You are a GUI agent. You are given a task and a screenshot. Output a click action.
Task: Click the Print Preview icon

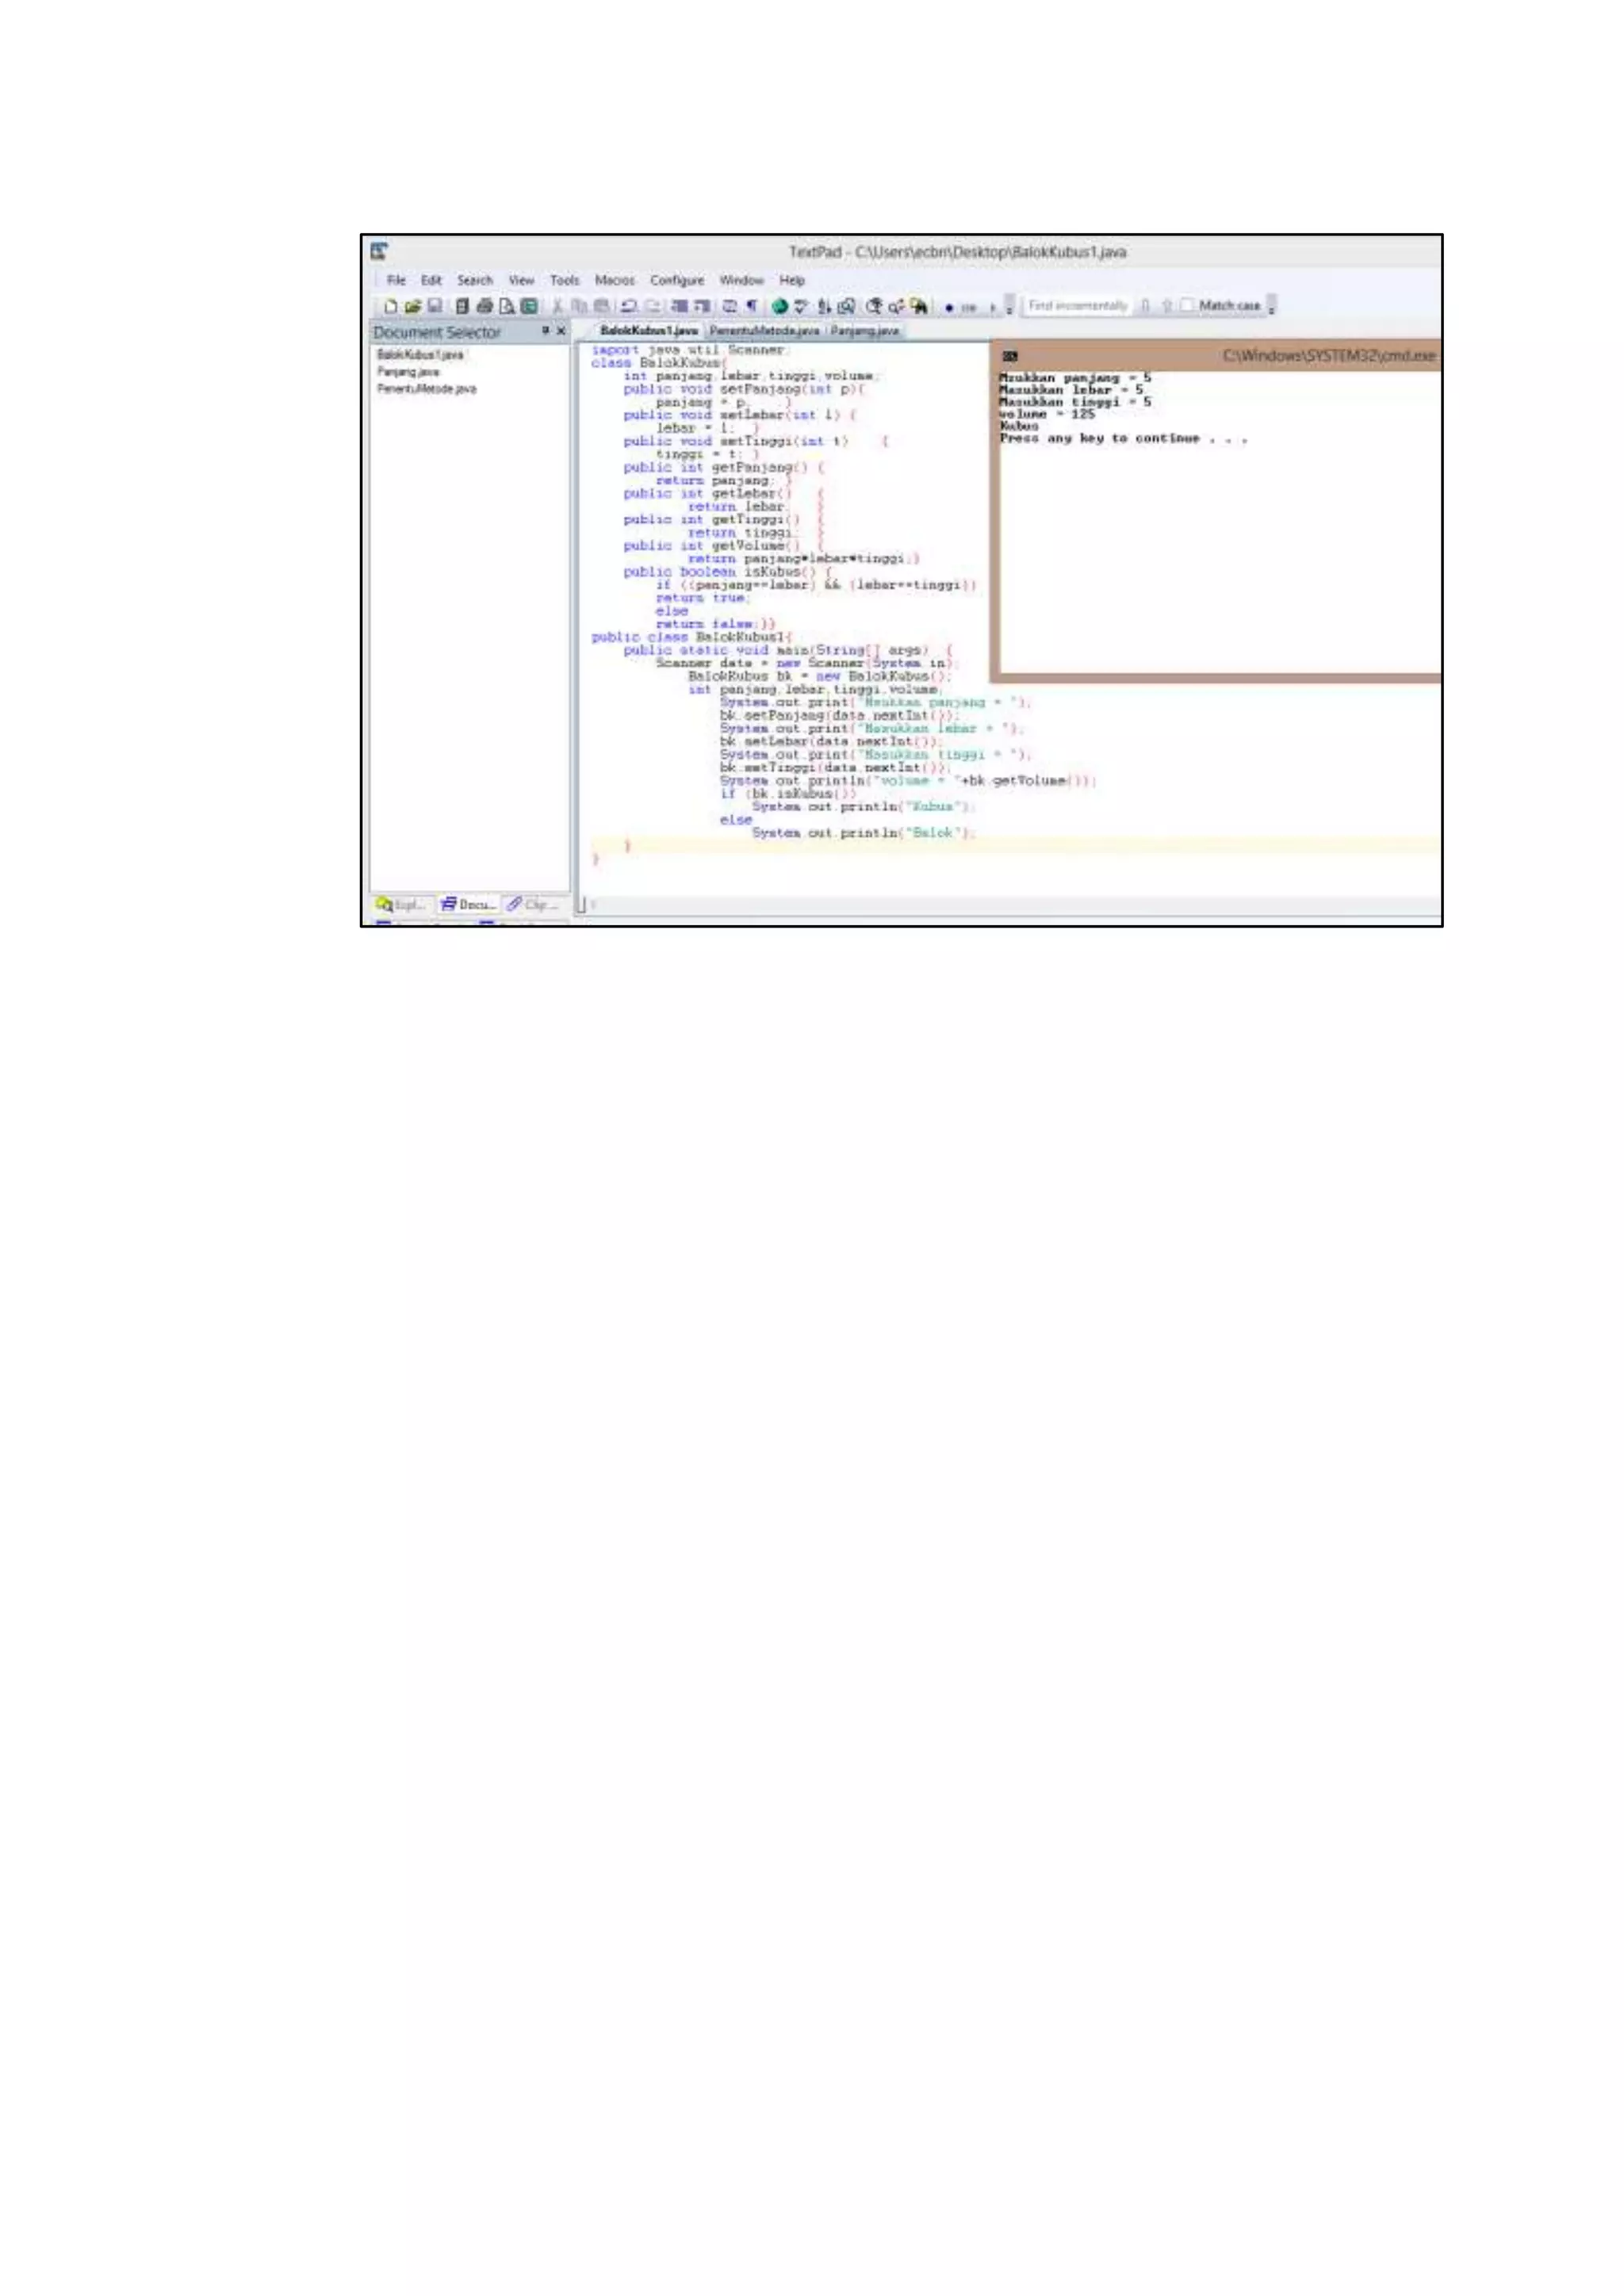(507, 306)
